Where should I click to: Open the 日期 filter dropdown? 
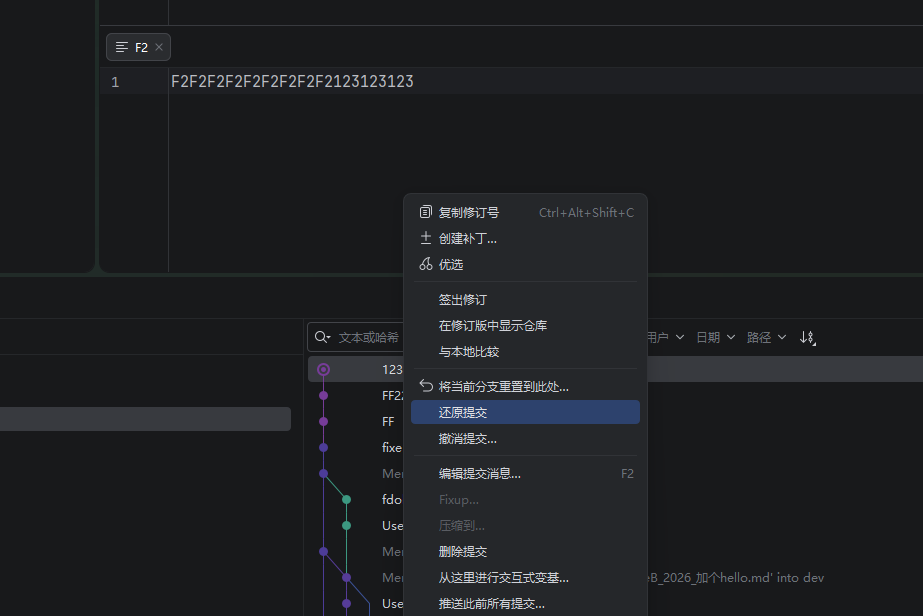715,337
